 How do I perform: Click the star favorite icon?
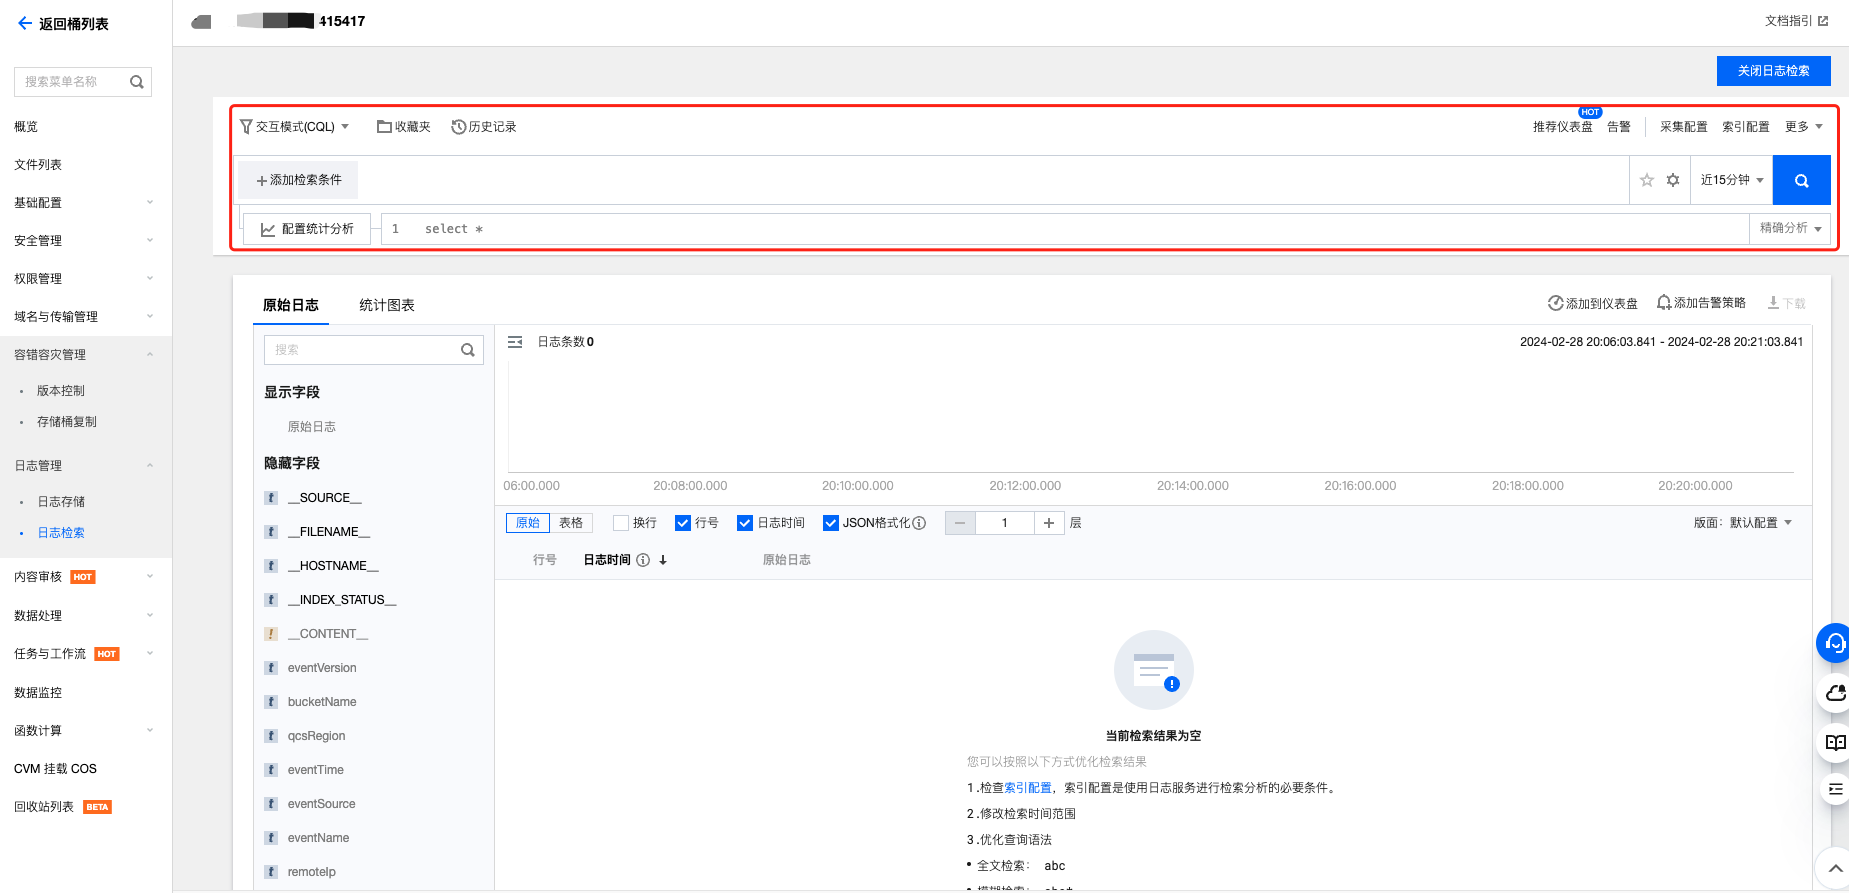click(1647, 181)
